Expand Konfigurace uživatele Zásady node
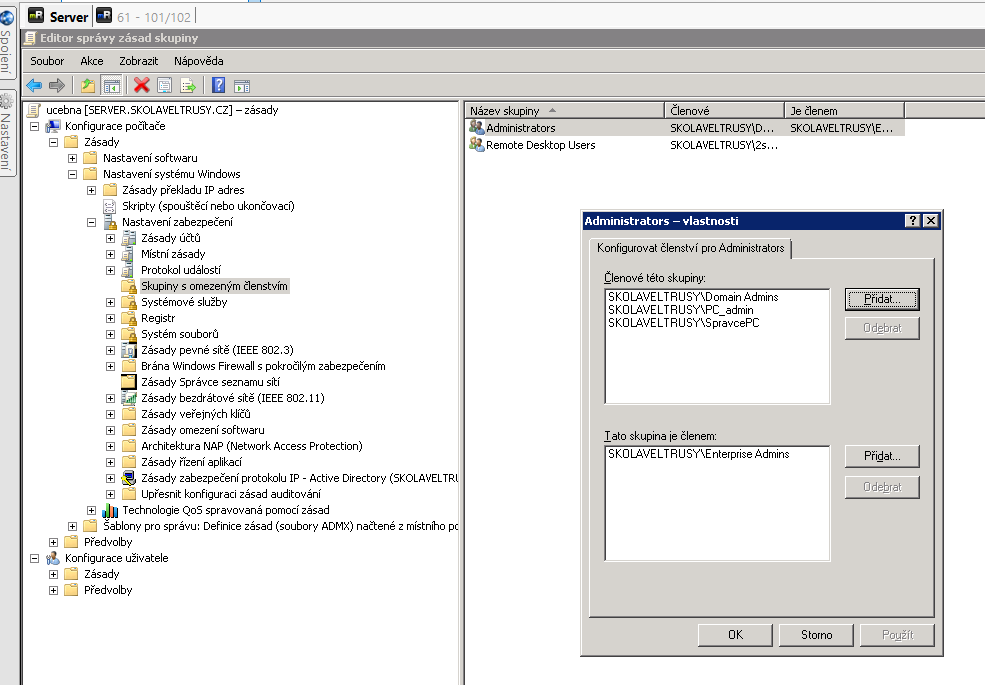985x685 pixels. 53,574
